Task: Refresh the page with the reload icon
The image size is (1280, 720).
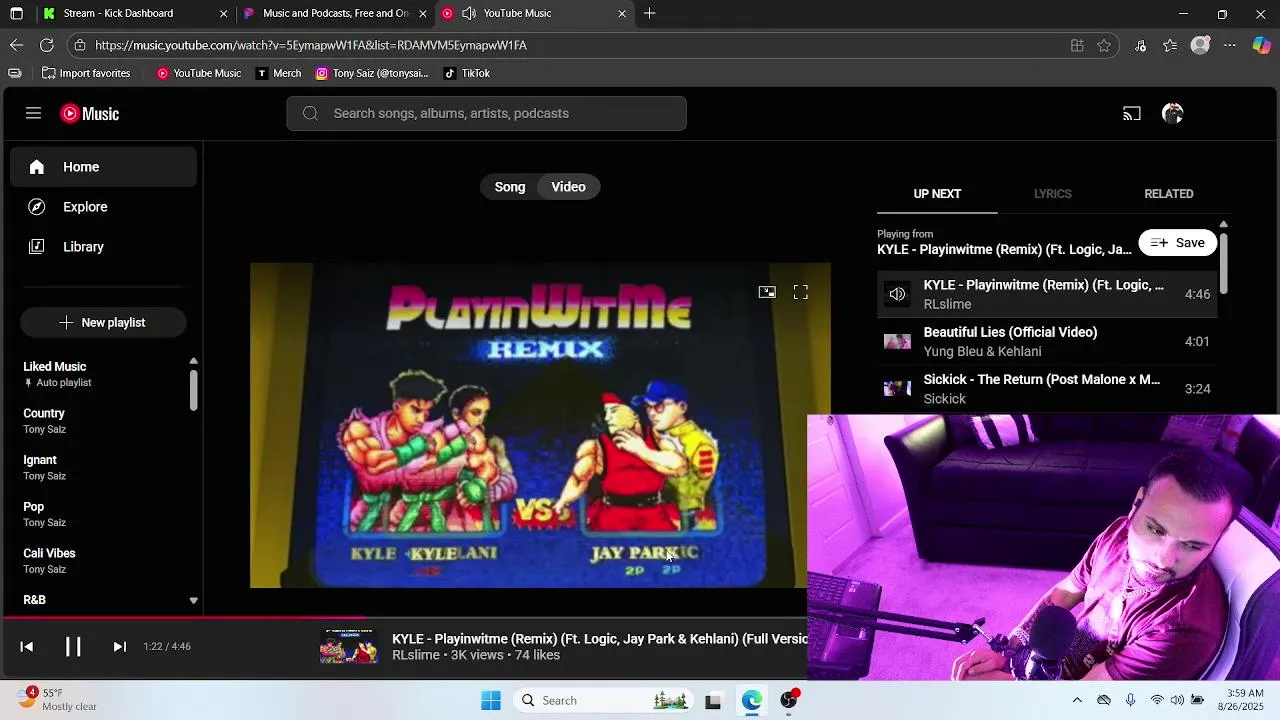Action: pos(46,45)
